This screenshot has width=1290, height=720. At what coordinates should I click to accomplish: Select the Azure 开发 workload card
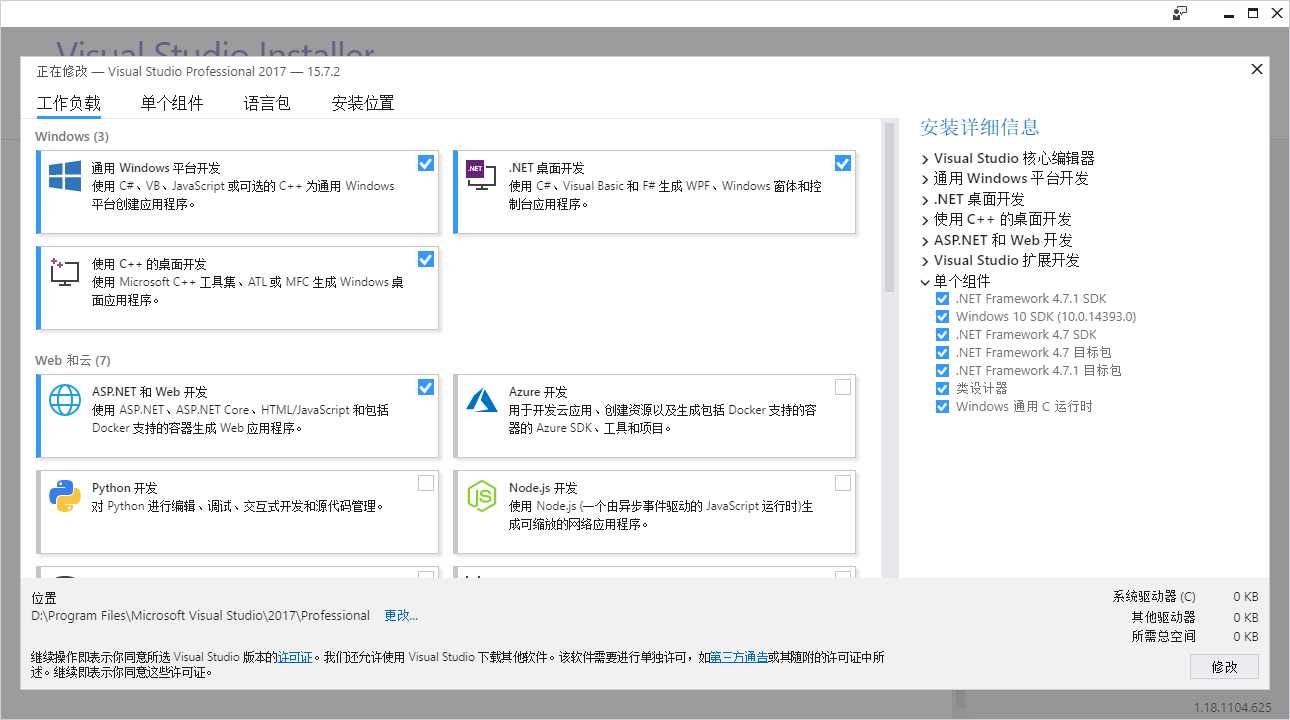[655, 416]
